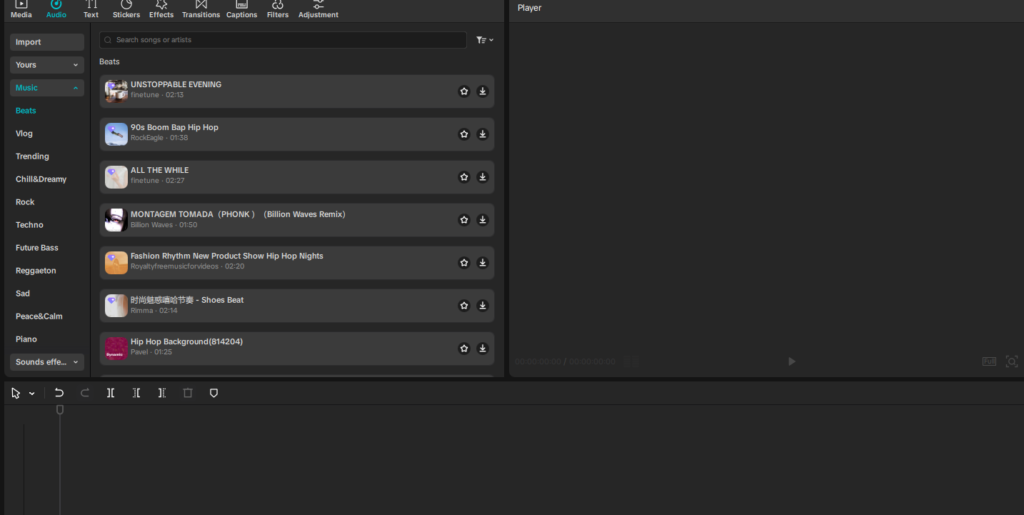Choose the Chill&Dreamy music genre
The width and height of the screenshot is (1024, 515).
click(41, 179)
